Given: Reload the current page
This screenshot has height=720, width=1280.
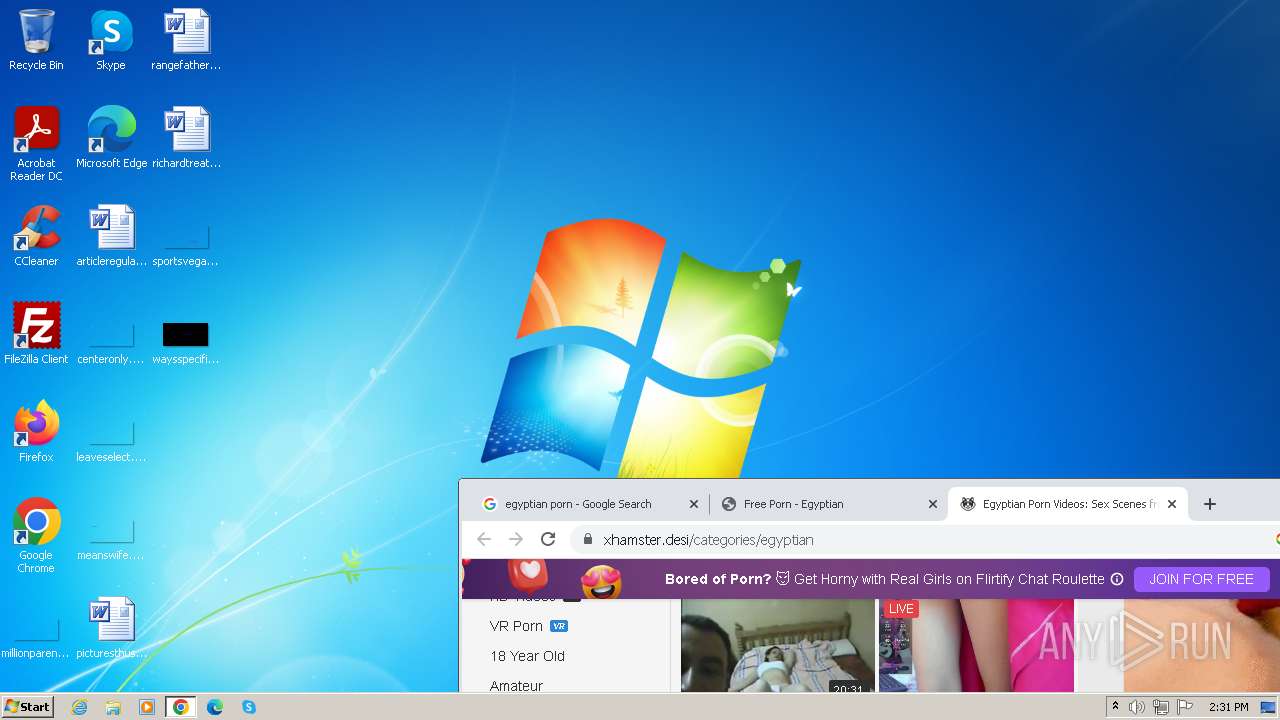Looking at the screenshot, I should pos(548,539).
